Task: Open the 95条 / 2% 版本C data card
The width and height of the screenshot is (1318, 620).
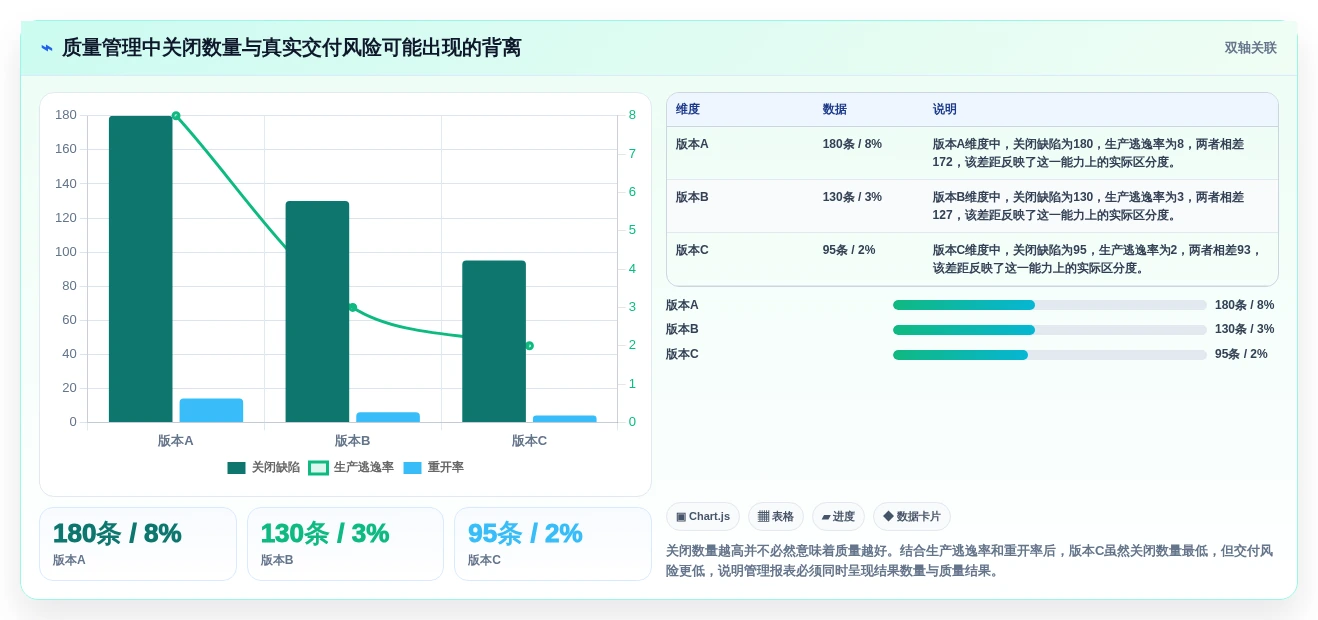Action: (x=552, y=544)
